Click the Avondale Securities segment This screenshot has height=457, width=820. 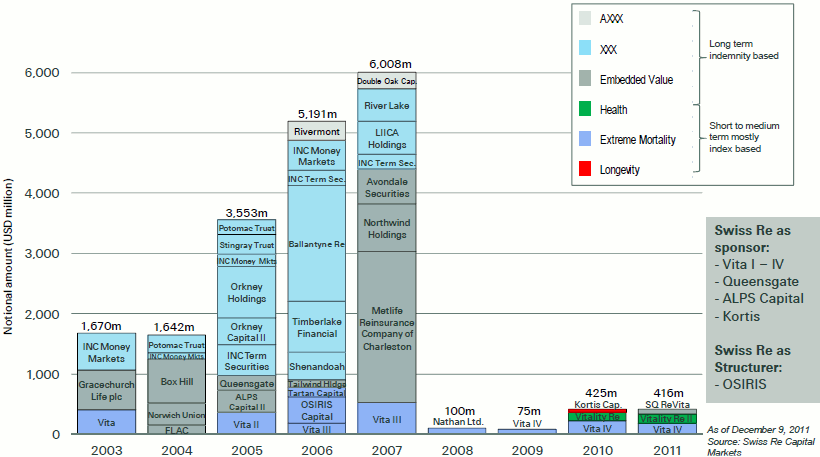387,186
